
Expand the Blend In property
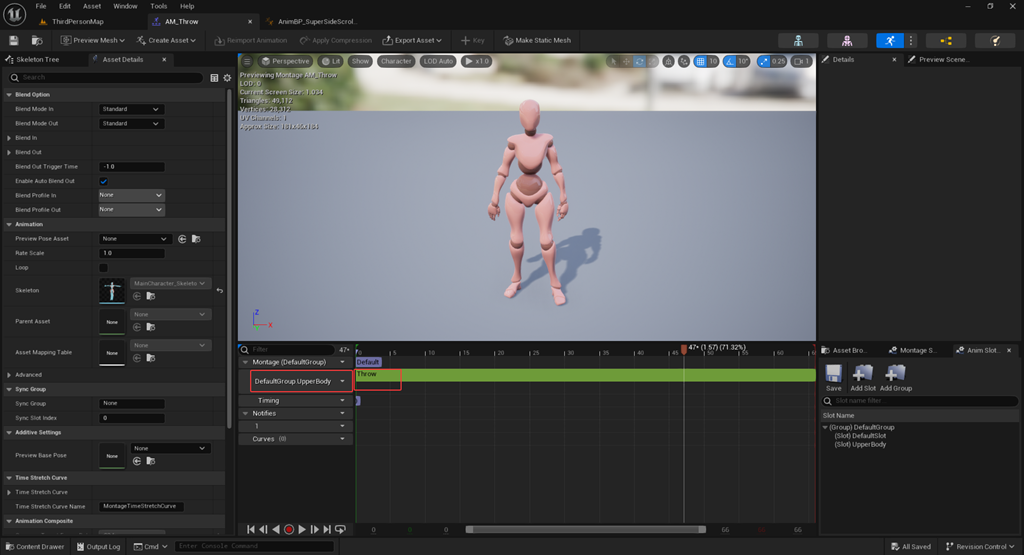click(9, 138)
